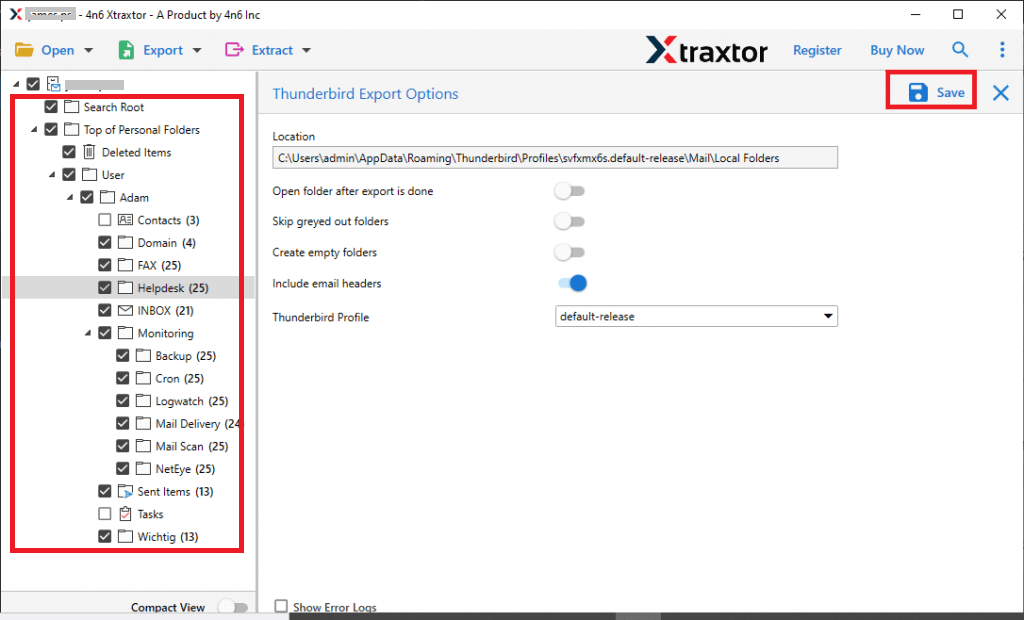Click the Buy Now link
The width and height of the screenshot is (1024, 620).
[x=897, y=50]
